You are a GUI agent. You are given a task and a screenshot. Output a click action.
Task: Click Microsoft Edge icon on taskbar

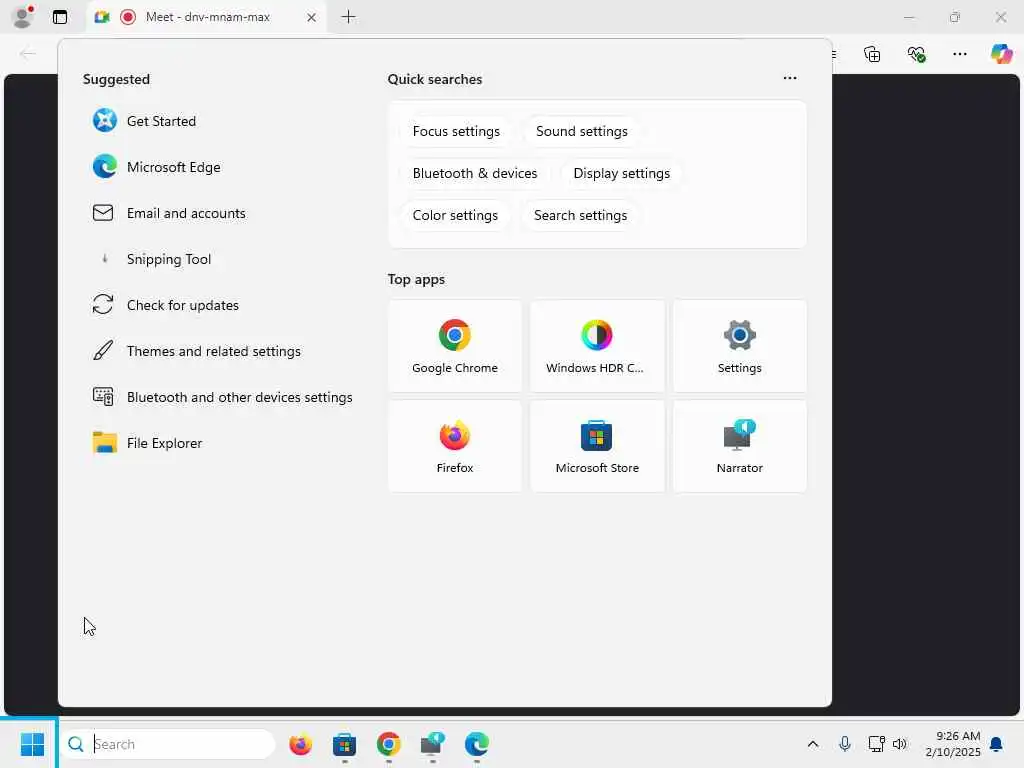(477, 744)
